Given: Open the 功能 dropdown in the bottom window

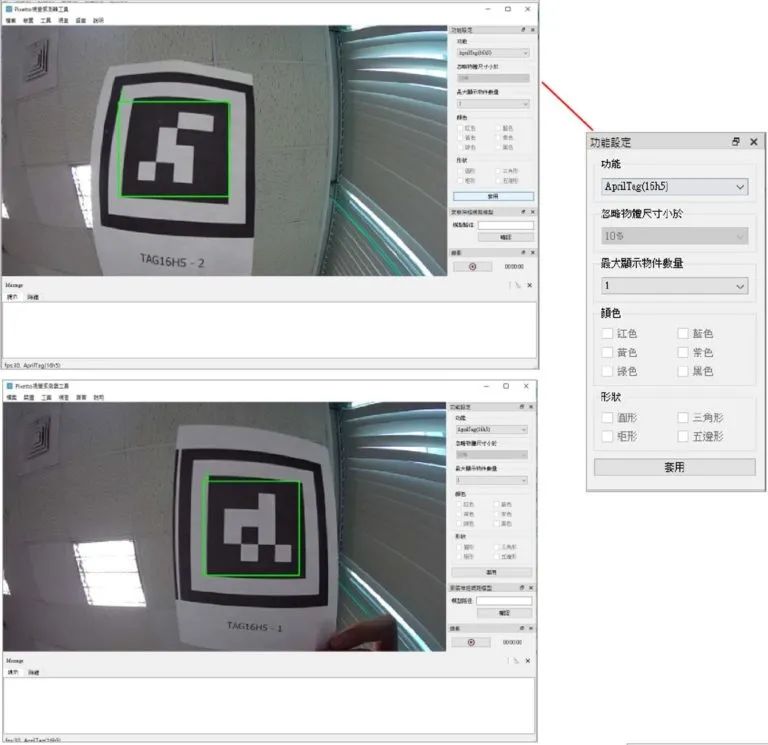Looking at the screenshot, I should pyautogui.click(x=492, y=429).
